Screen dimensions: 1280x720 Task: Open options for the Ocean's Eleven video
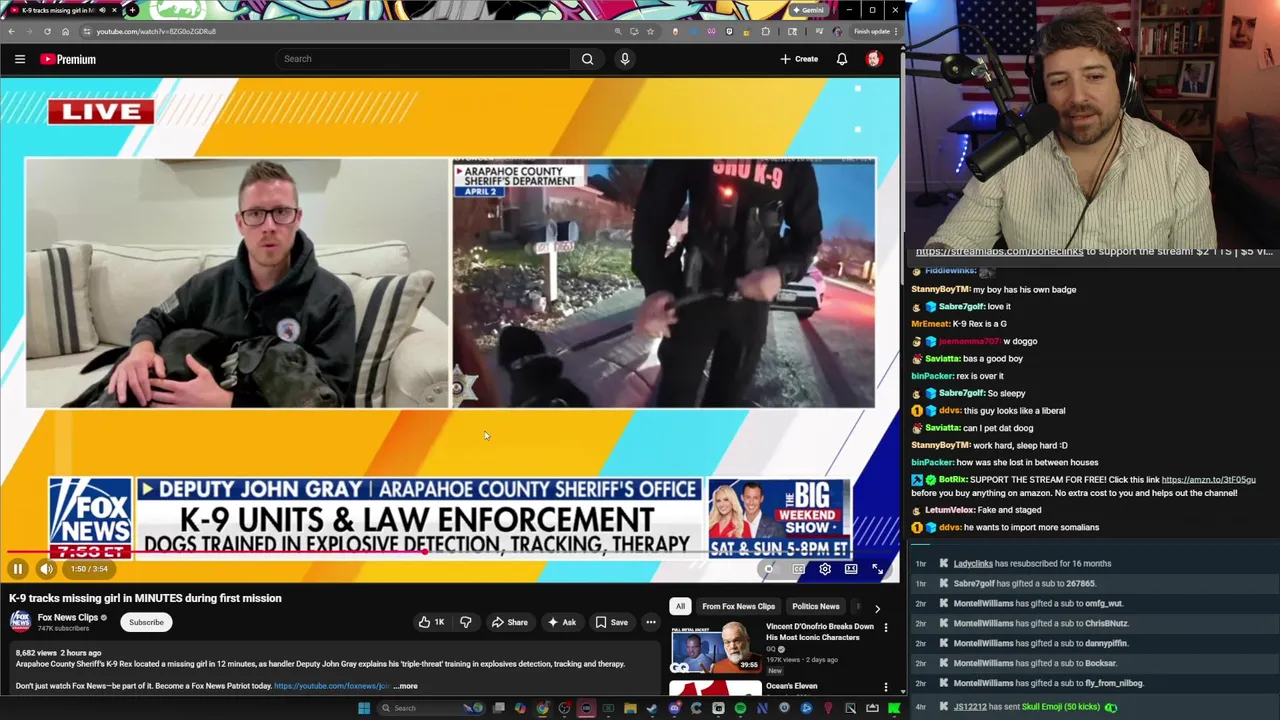[x=885, y=687]
